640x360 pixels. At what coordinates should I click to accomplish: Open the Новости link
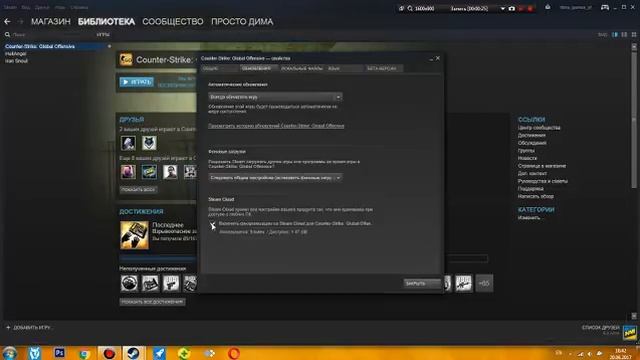[527, 158]
